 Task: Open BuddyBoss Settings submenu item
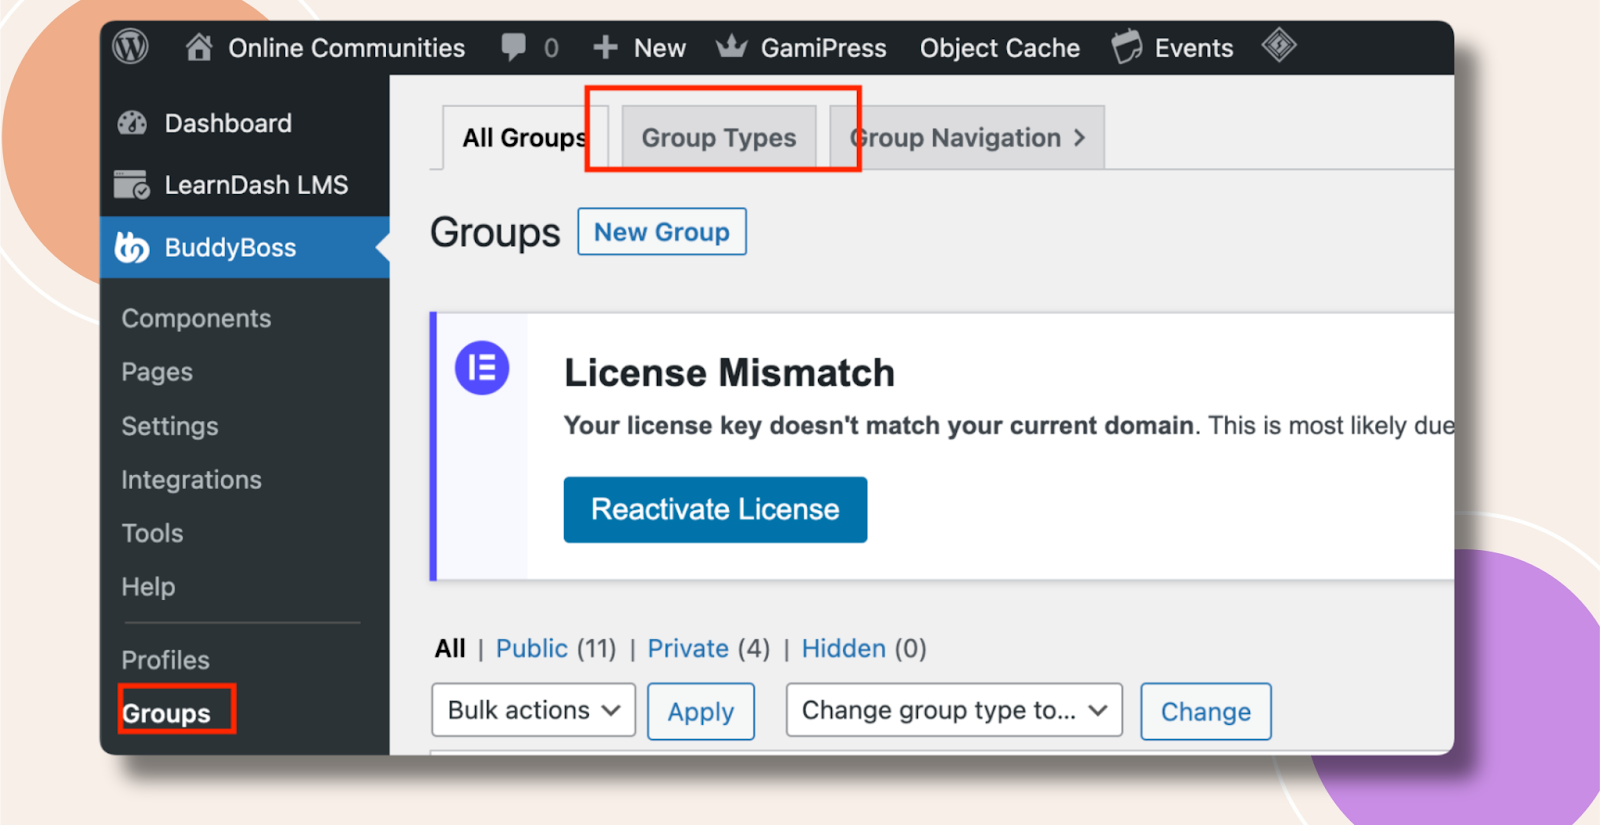170,426
